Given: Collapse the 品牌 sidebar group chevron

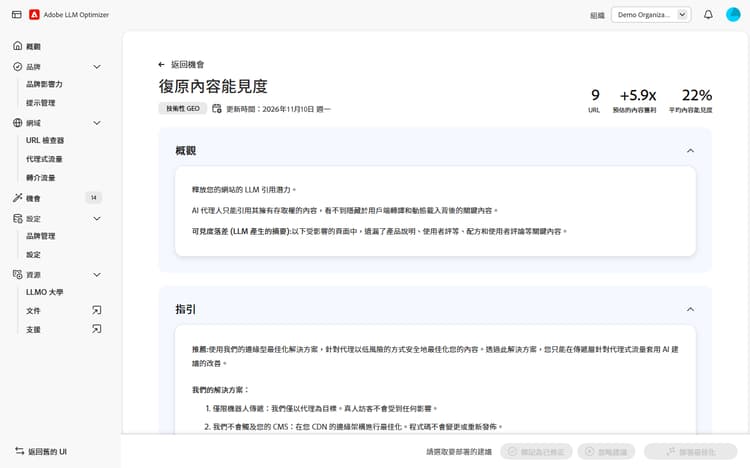Looking at the screenshot, I should [x=97, y=67].
